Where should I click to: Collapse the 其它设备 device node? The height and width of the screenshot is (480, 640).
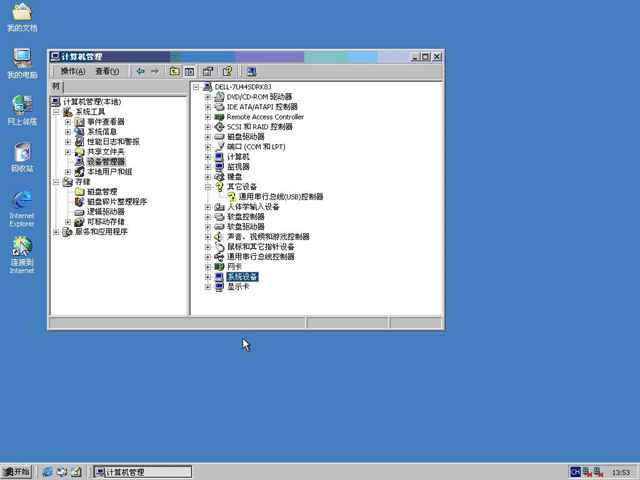(208, 187)
